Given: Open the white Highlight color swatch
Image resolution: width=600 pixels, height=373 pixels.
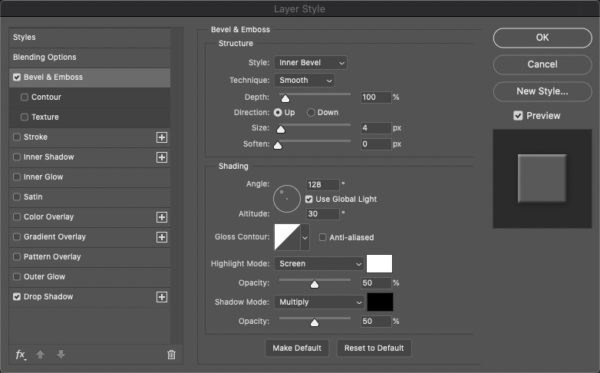Looking at the screenshot, I should [x=379, y=264].
